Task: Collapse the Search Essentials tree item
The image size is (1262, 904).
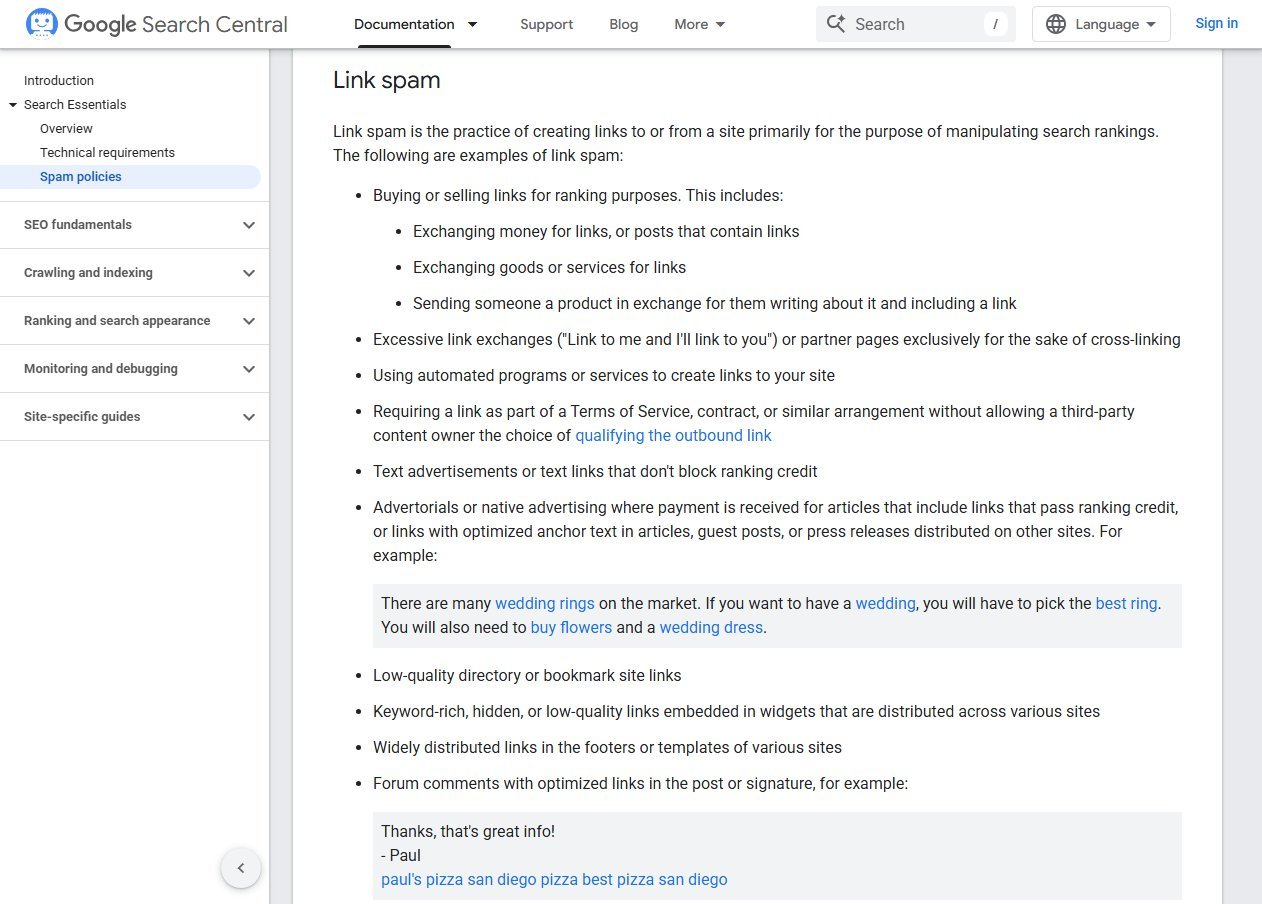Action: point(13,105)
